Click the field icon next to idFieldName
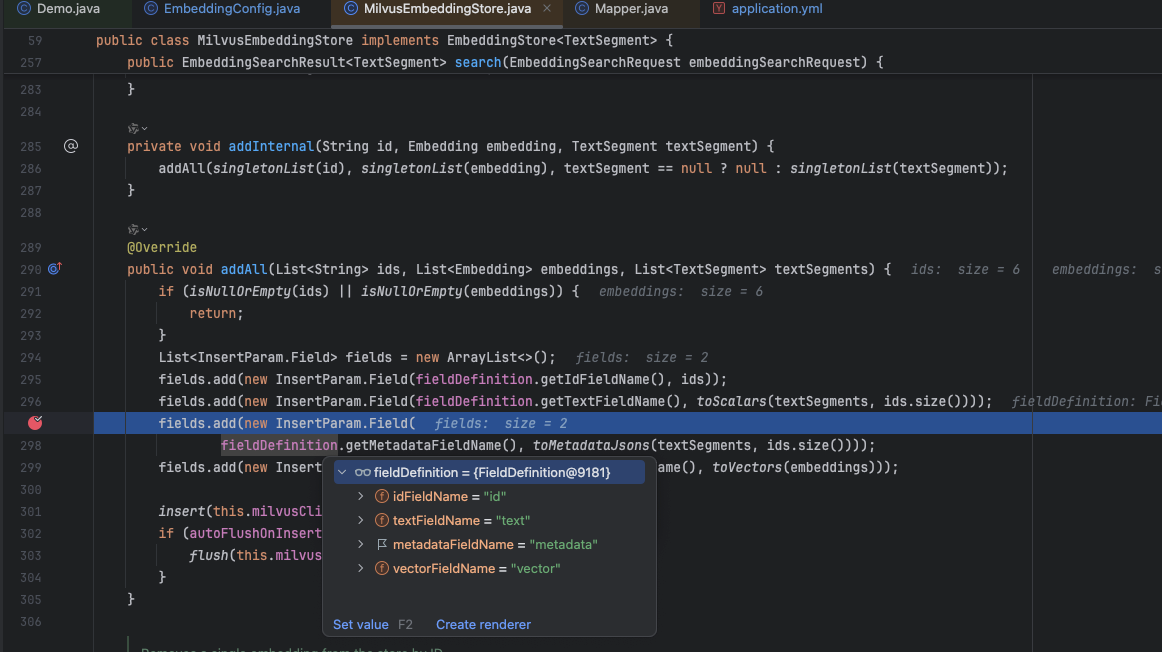The width and height of the screenshot is (1162, 652). click(382, 496)
